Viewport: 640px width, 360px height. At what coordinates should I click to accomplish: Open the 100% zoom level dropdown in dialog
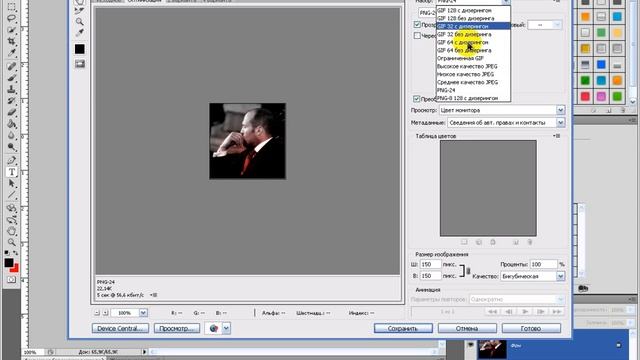click(143, 313)
